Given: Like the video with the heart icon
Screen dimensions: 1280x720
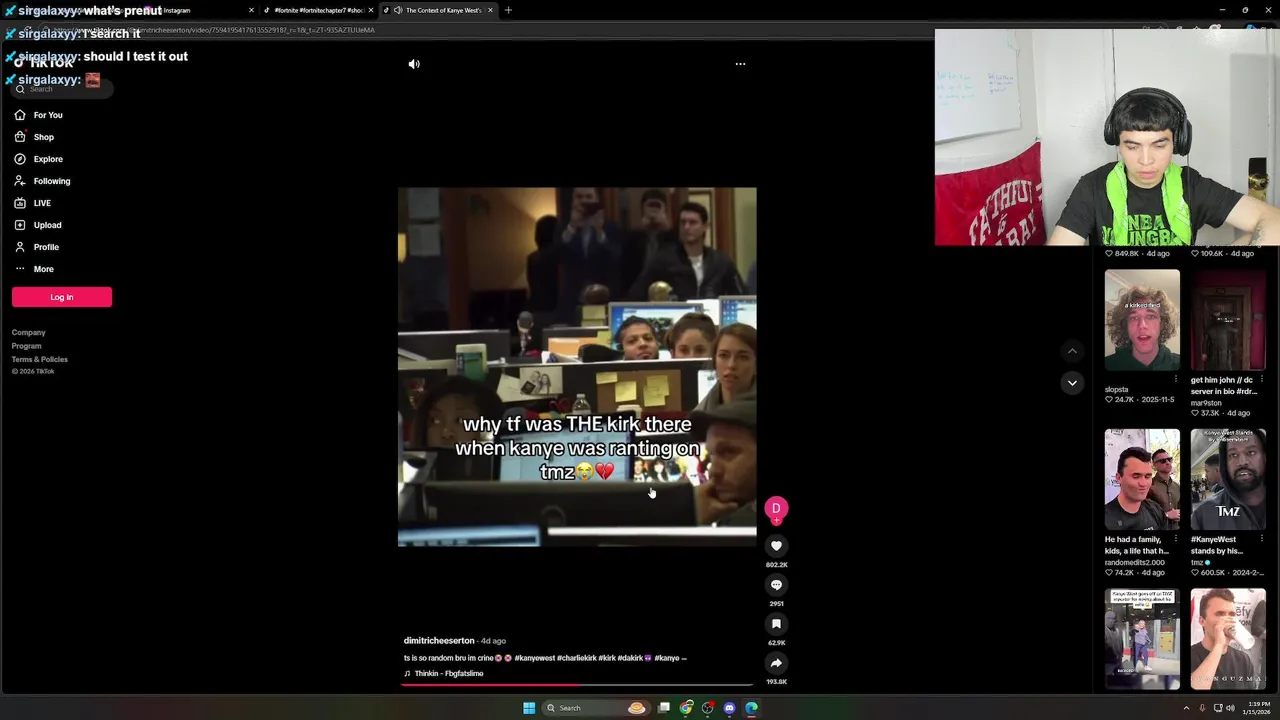Looking at the screenshot, I should [776, 546].
